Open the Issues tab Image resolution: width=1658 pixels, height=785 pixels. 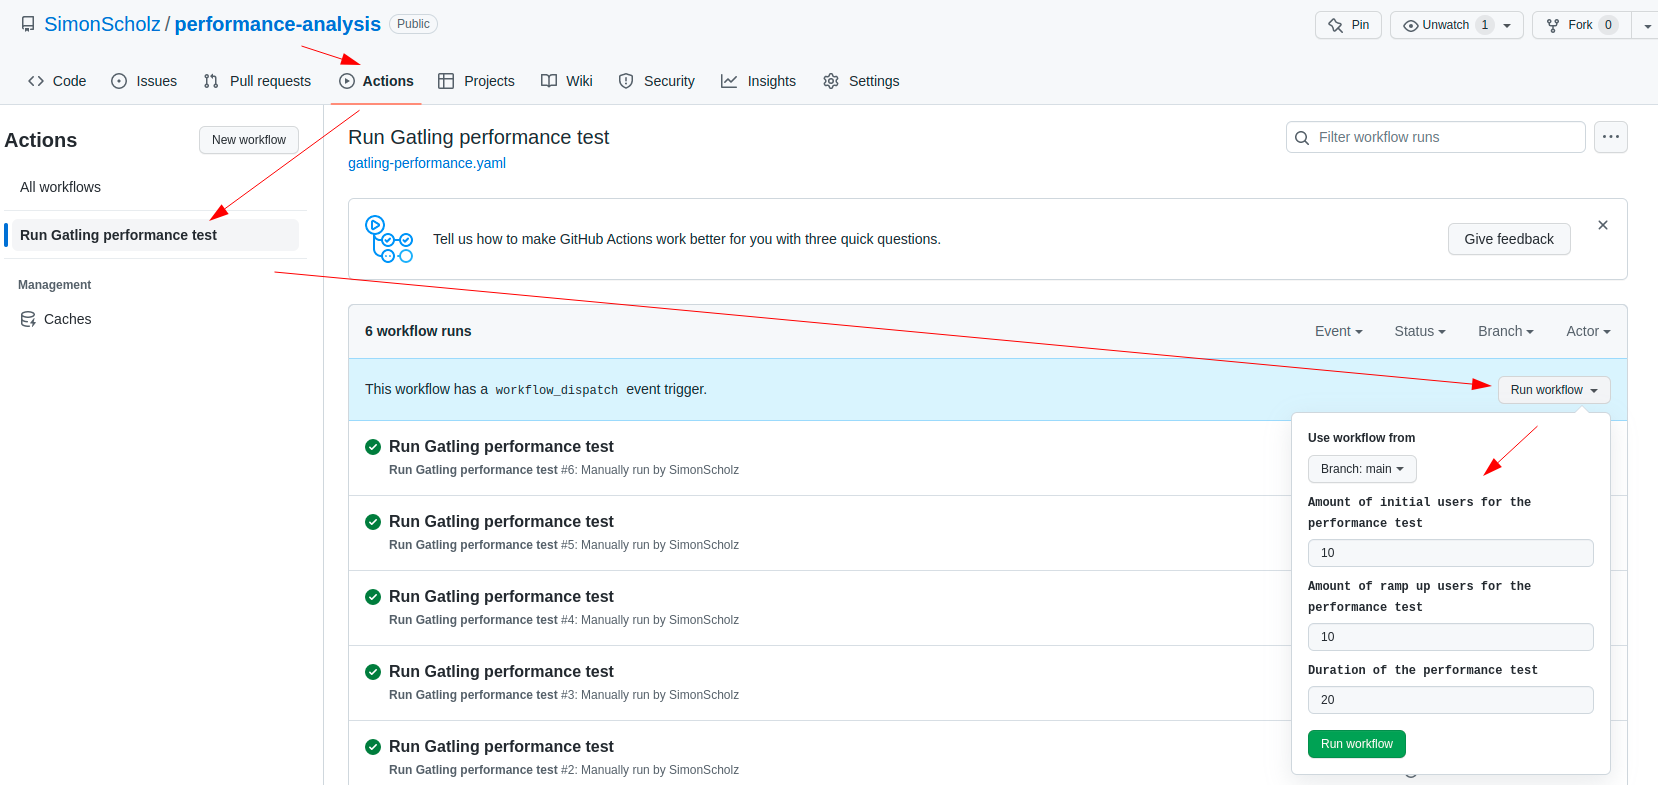pyautogui.click(x=144, y=81)
